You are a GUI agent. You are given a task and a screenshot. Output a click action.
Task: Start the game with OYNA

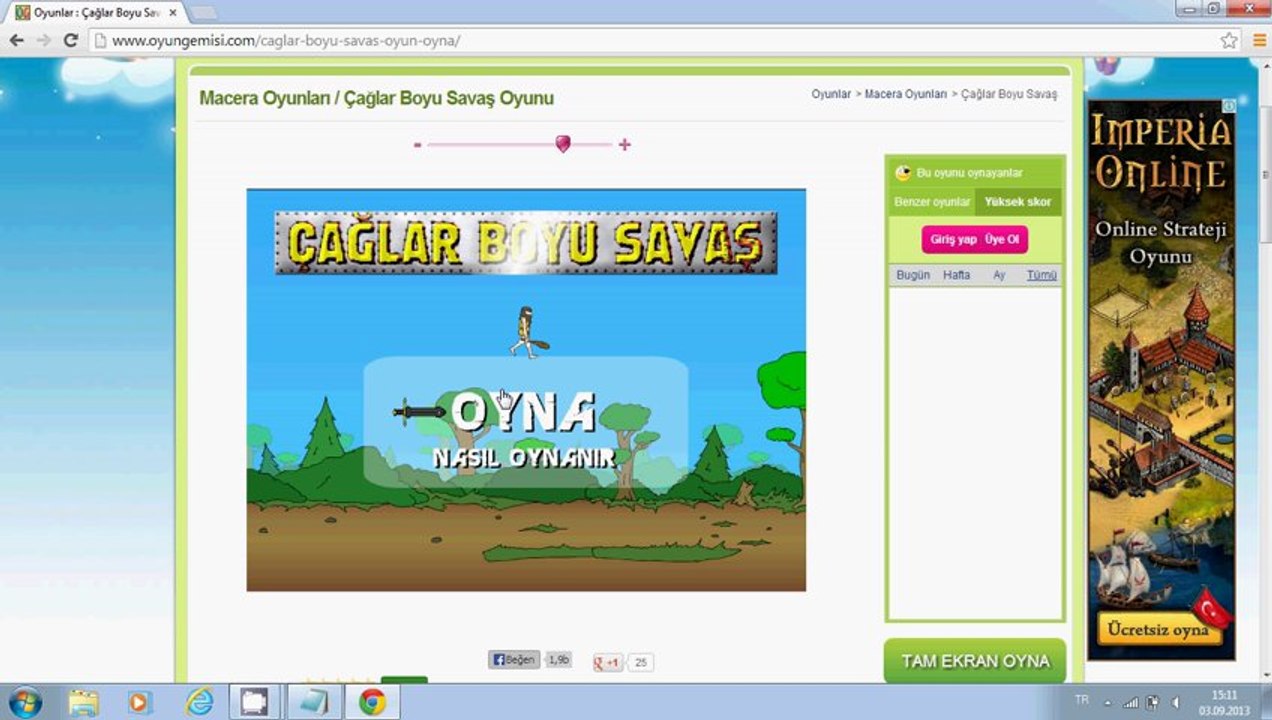523,411
